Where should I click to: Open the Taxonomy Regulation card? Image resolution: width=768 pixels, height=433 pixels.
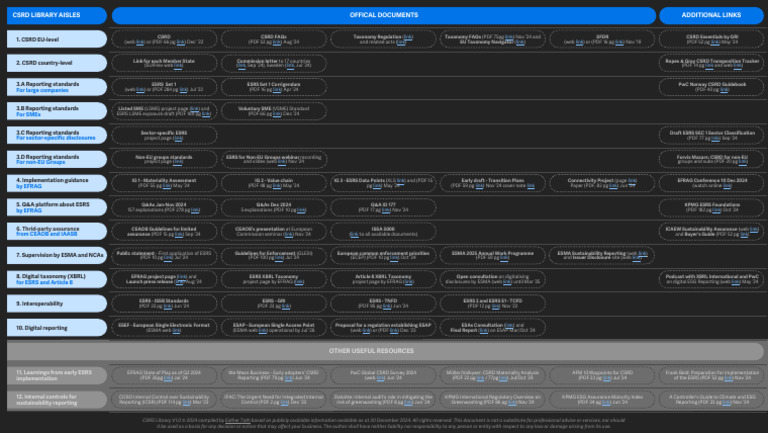[x=383, y=39]
